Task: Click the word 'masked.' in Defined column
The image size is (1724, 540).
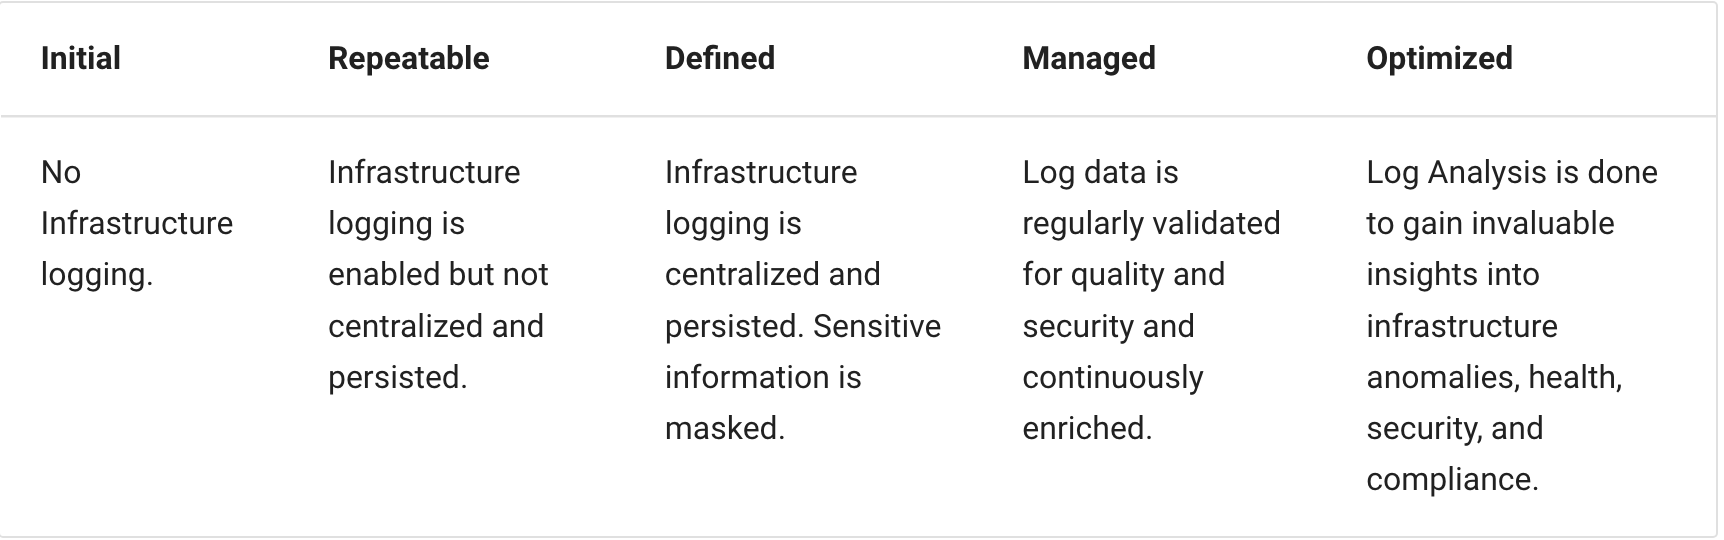Action: (x=724, y=428)
